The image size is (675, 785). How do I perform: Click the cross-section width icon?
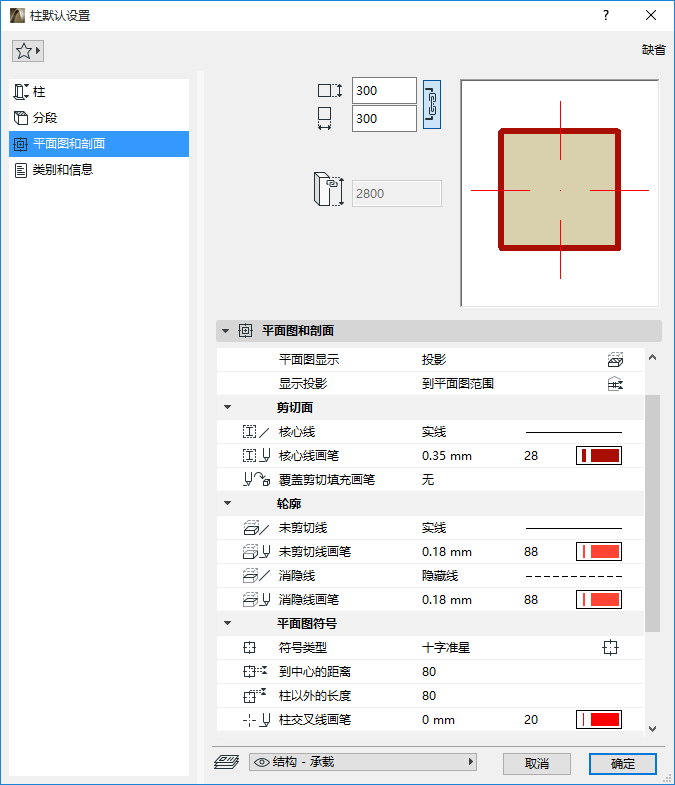pyautogui.click(x=324, y=119)
